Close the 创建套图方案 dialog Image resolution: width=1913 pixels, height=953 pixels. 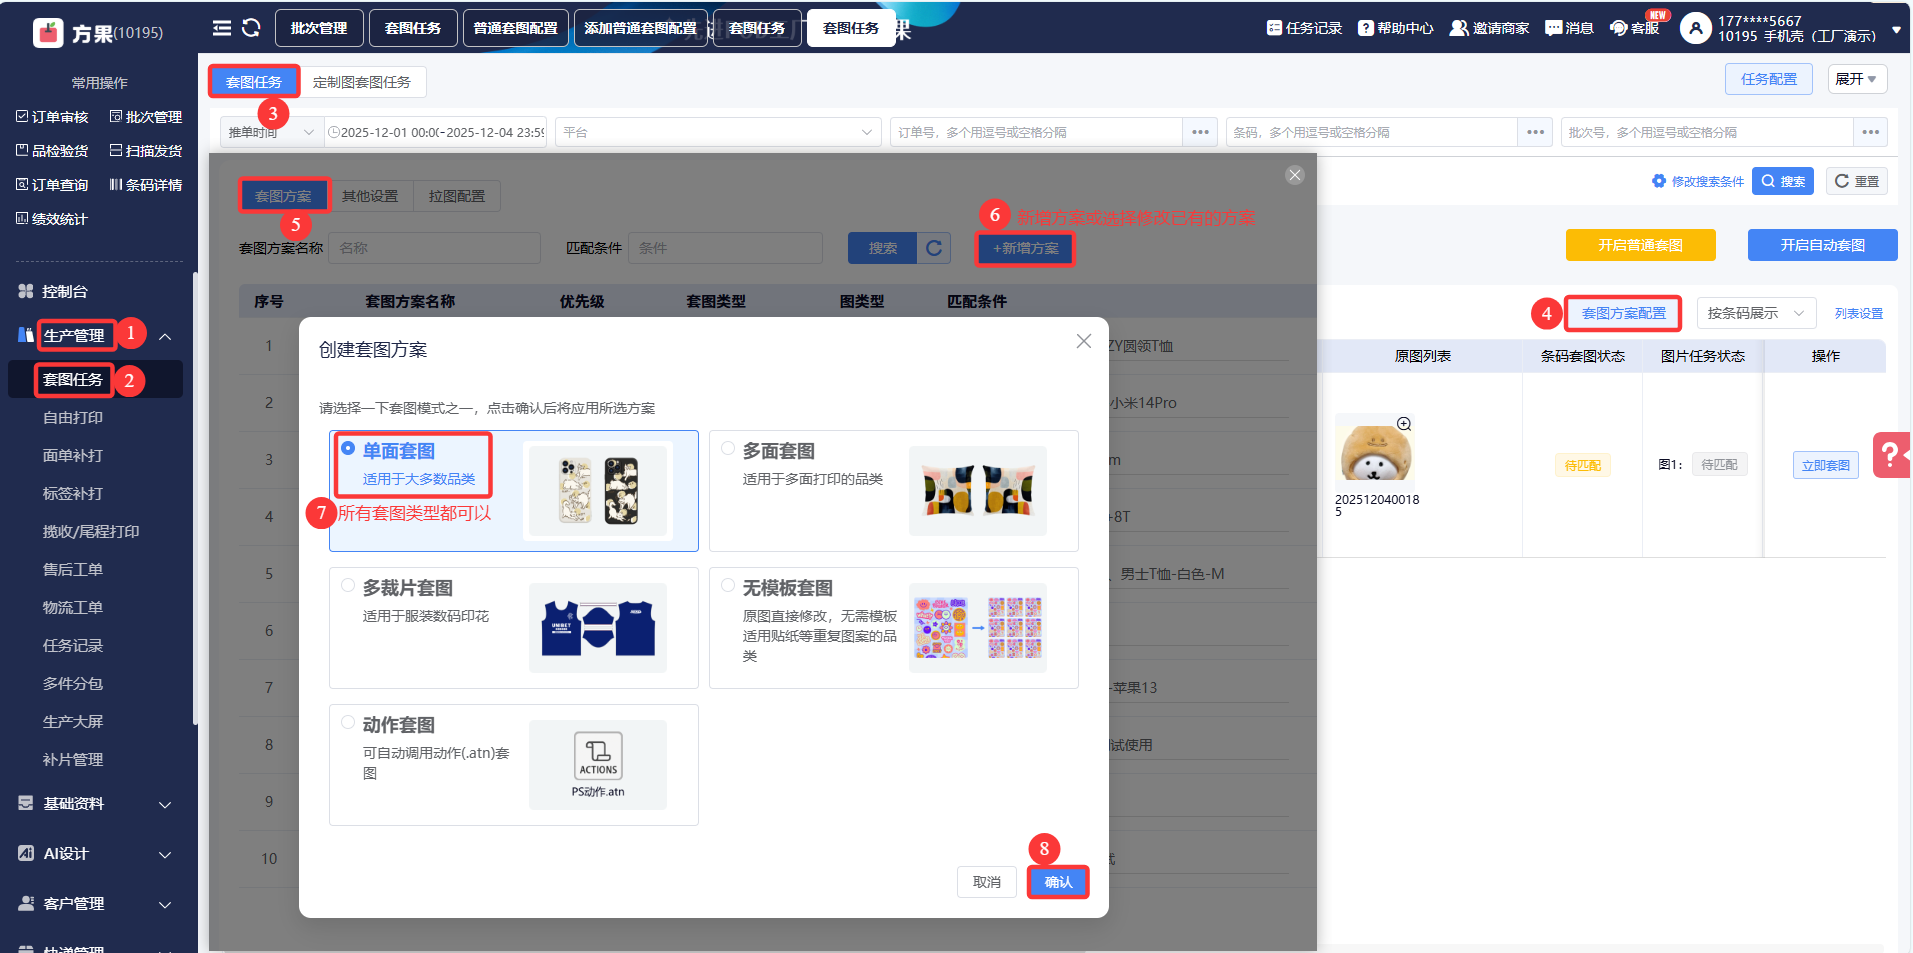[x=1083, y=341]
